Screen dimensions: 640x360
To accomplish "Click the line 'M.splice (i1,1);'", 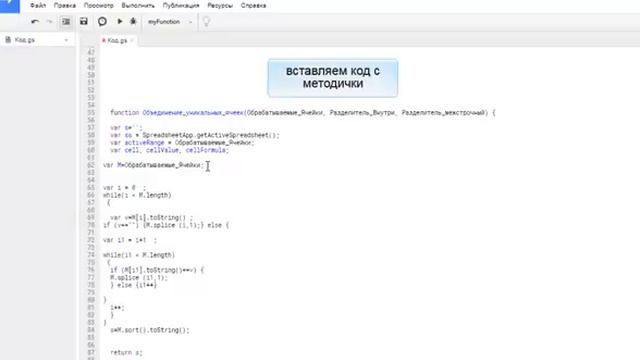I will (139, 278).
